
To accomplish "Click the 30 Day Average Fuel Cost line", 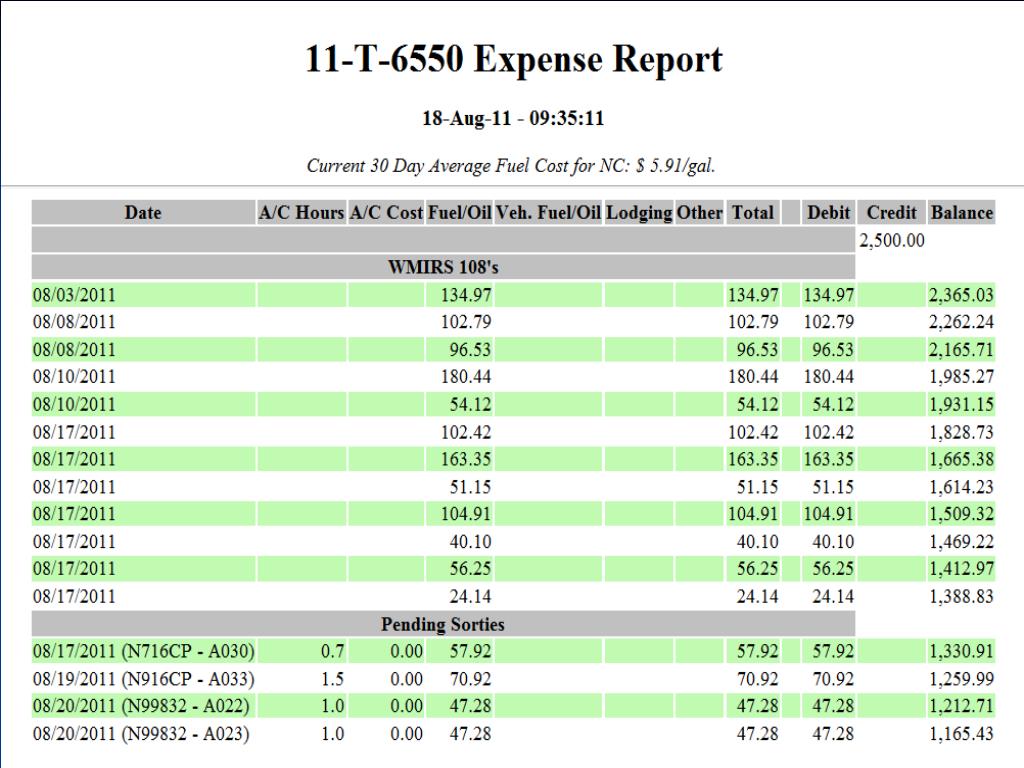I will 511,165.
